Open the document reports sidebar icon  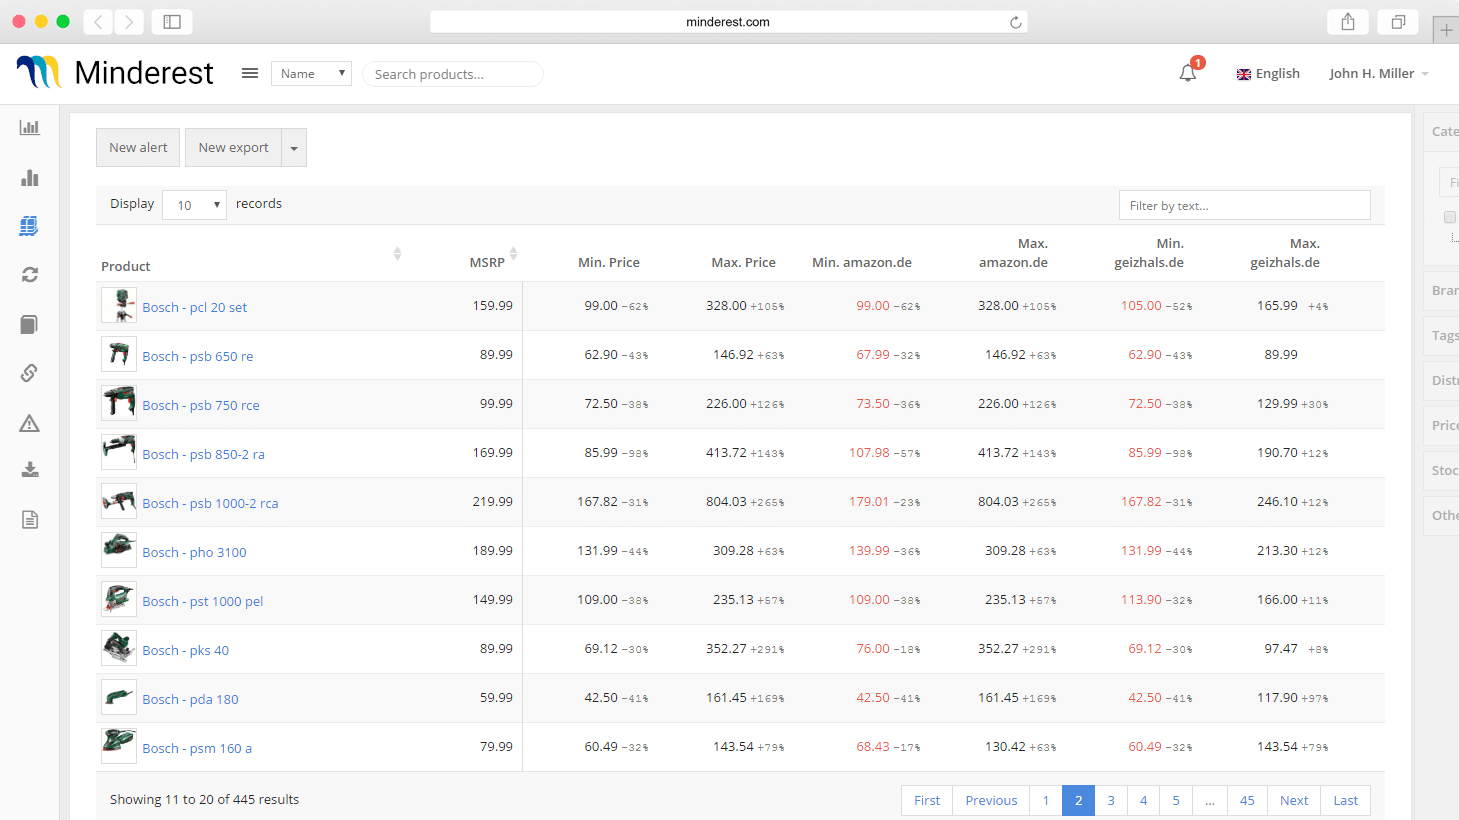[x=30, y=520]
